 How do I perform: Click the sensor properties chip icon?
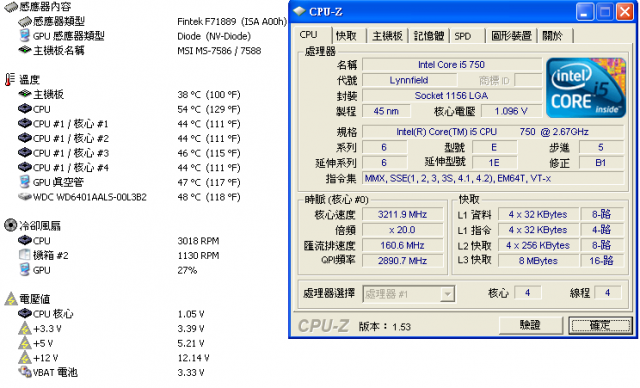[11, 7]
